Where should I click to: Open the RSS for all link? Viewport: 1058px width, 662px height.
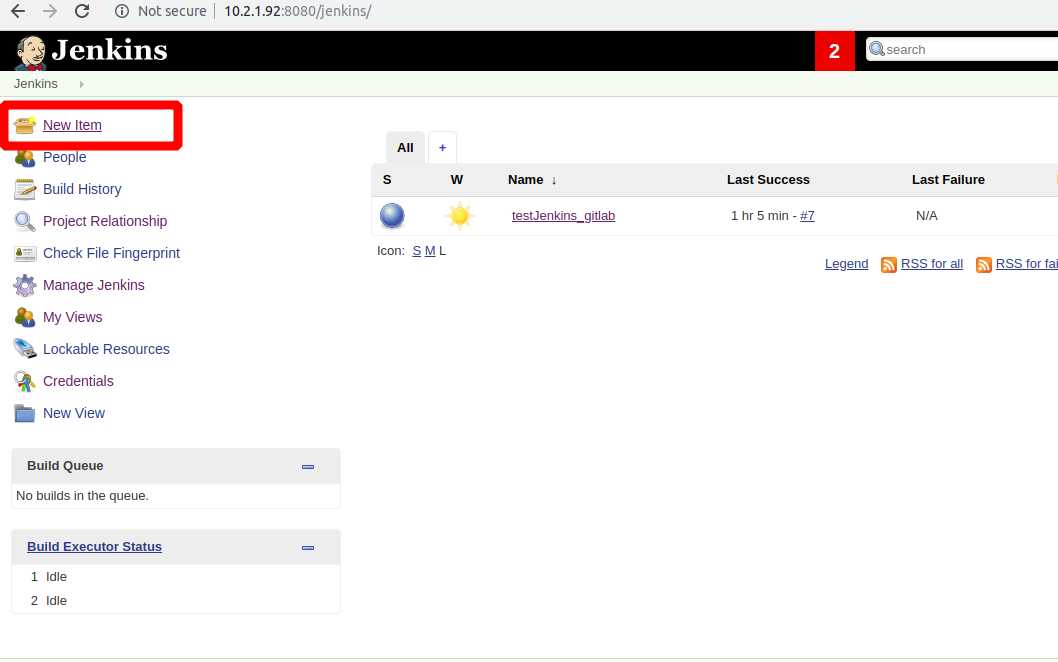932,264
